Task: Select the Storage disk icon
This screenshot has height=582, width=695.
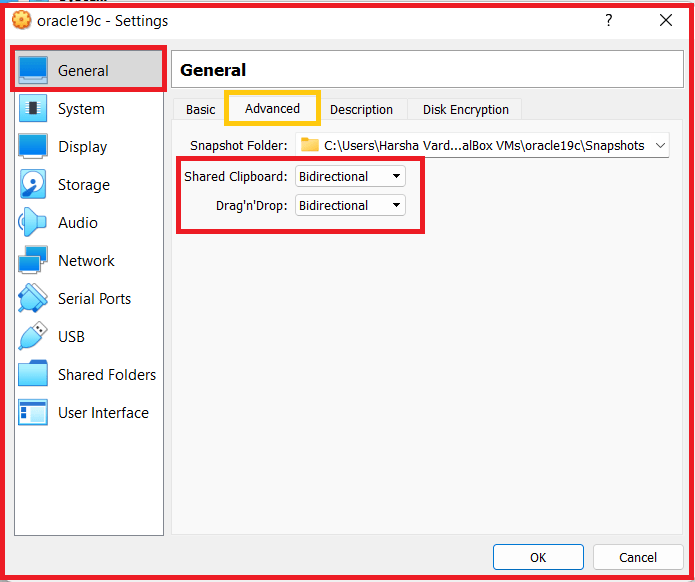Action: coord(33,184)
